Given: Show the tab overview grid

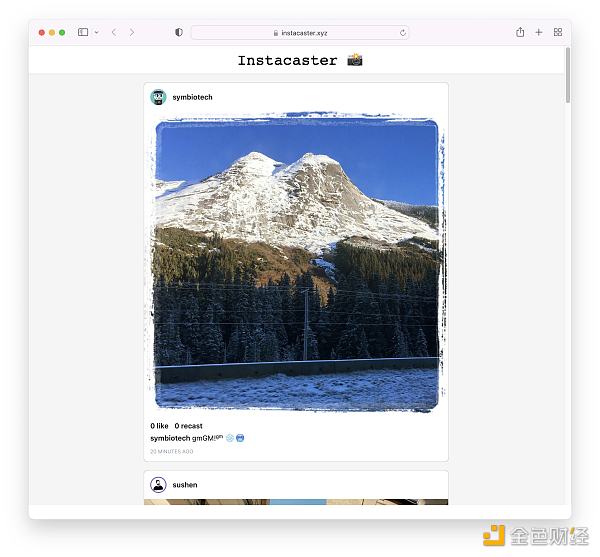Looking at the screenshot, I should [x=558, y=33].
